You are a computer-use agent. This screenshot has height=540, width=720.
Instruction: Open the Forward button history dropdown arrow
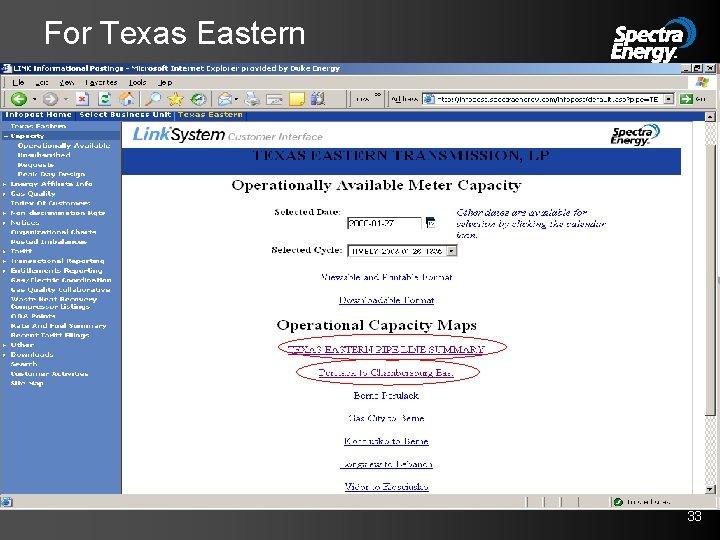(x=66, y=99)
